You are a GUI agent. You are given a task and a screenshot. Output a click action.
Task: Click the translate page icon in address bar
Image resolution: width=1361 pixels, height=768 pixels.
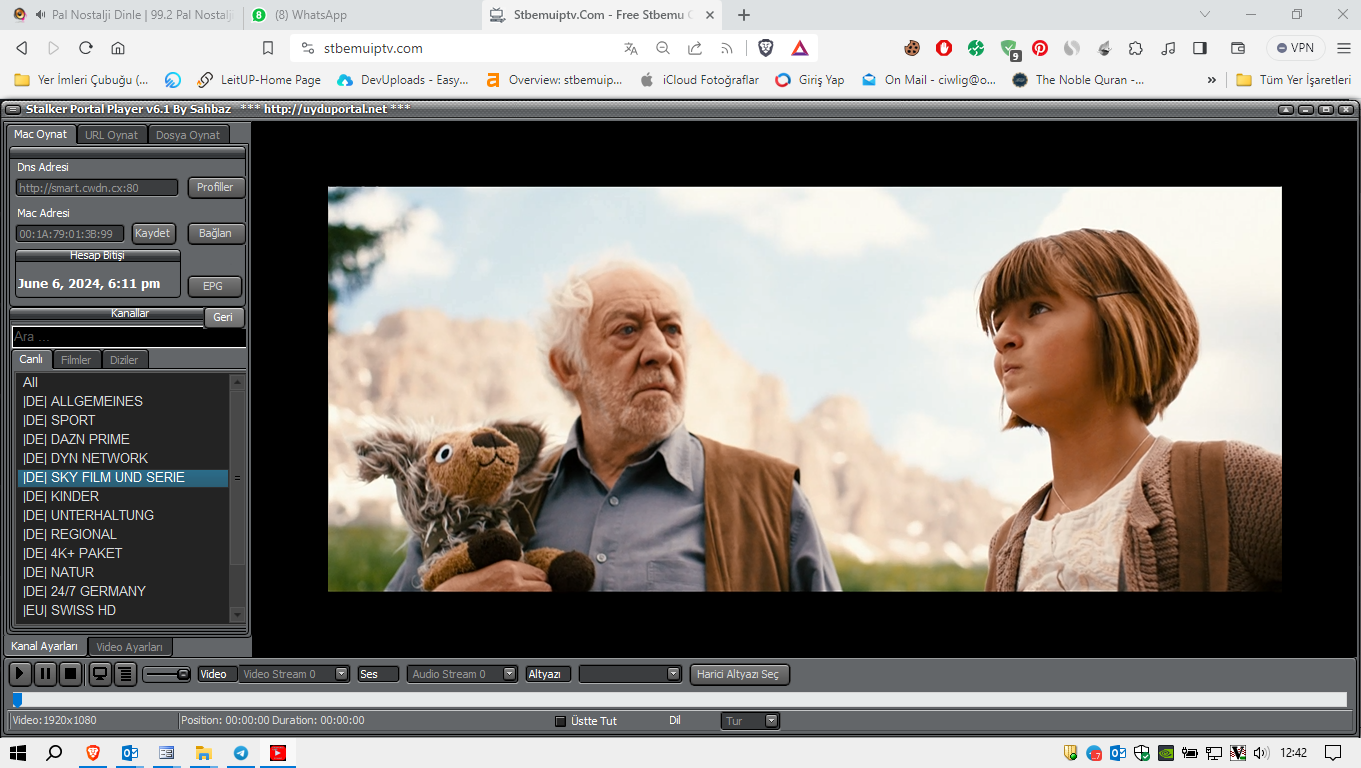click(x=631, y=48)
